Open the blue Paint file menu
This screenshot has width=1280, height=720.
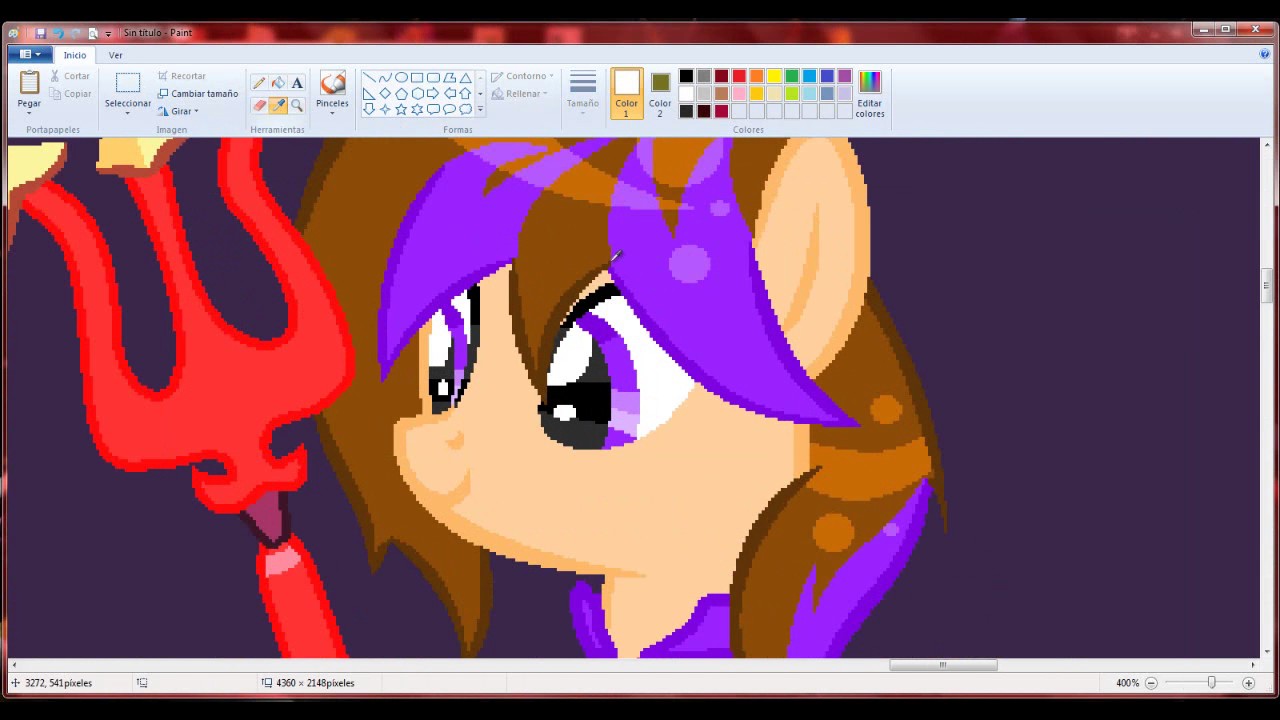(30, 54)
